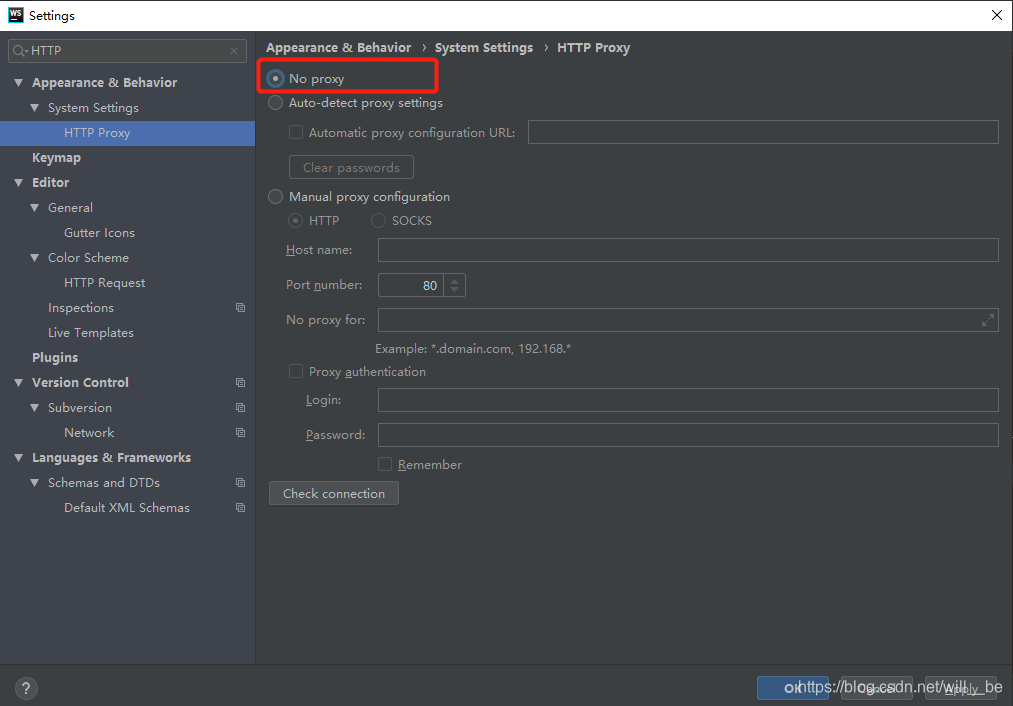The image size is (1013, 706).
Task: Collapse the General tree node
Action: (35, 207)
